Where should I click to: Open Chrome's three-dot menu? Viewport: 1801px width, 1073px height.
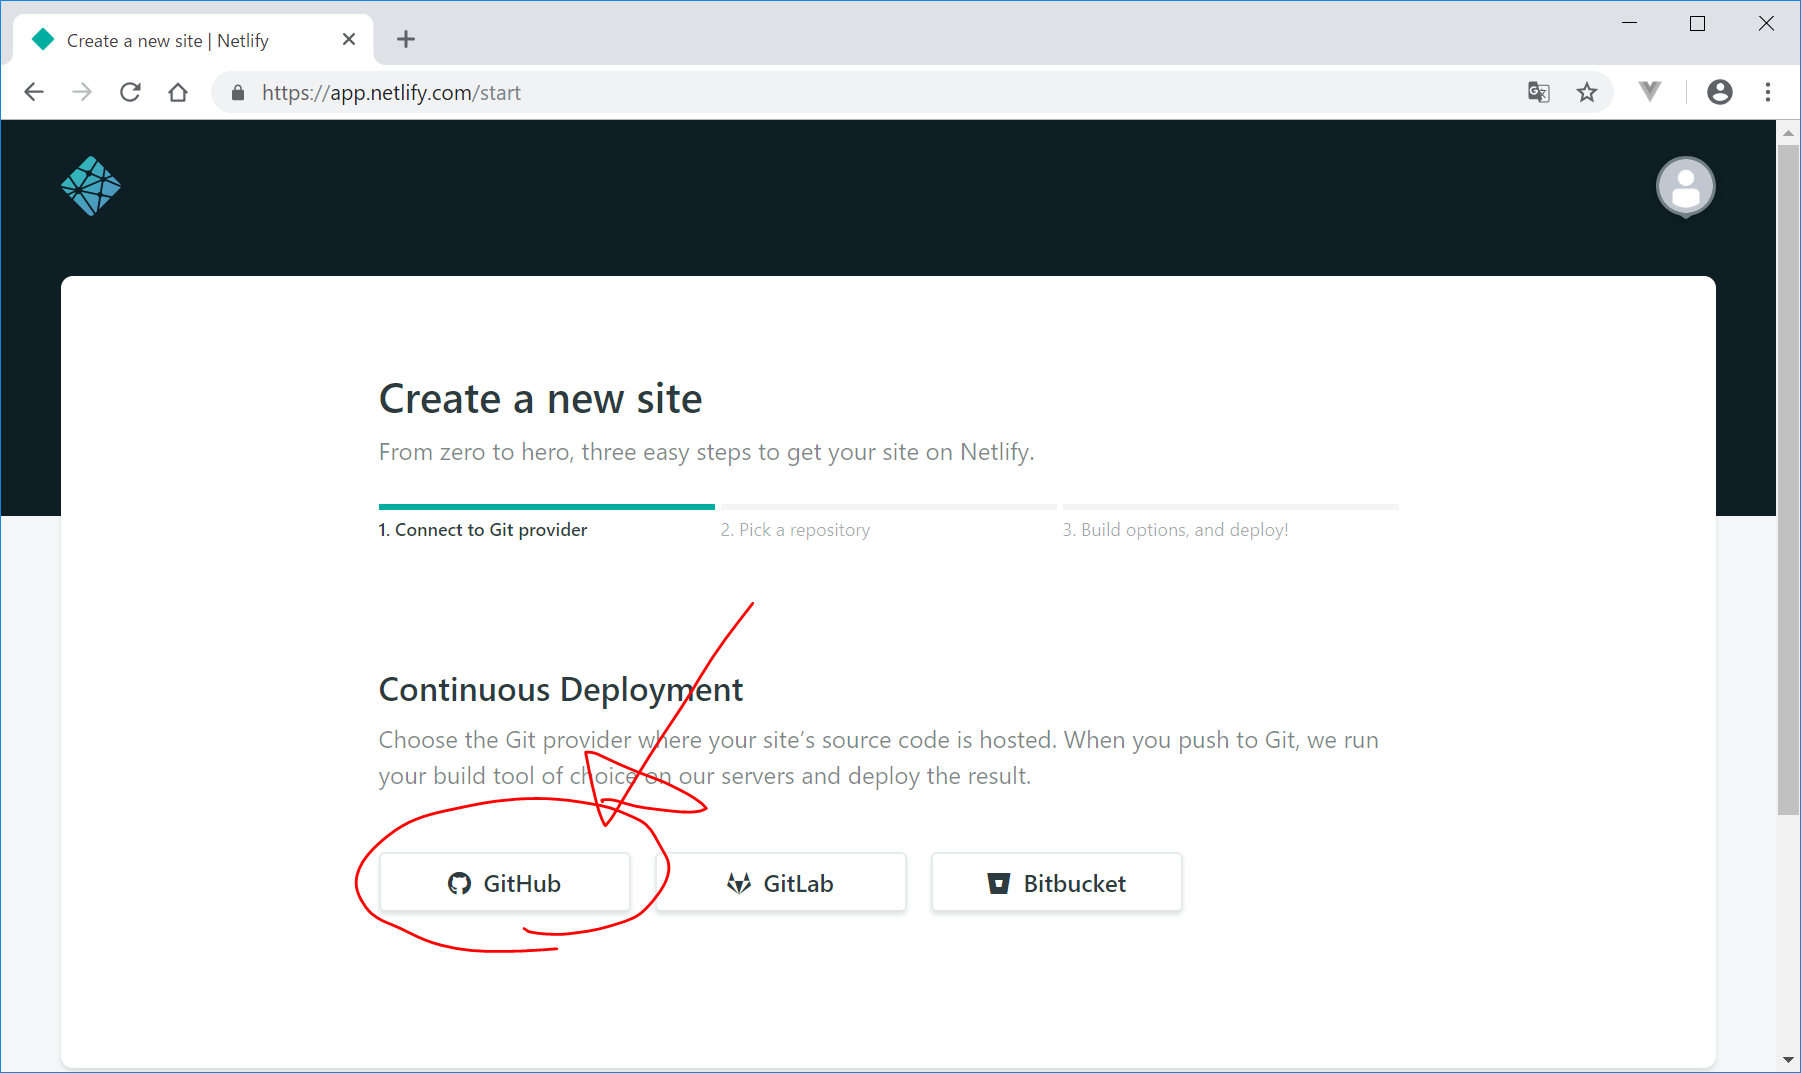tap(1768, 92)
